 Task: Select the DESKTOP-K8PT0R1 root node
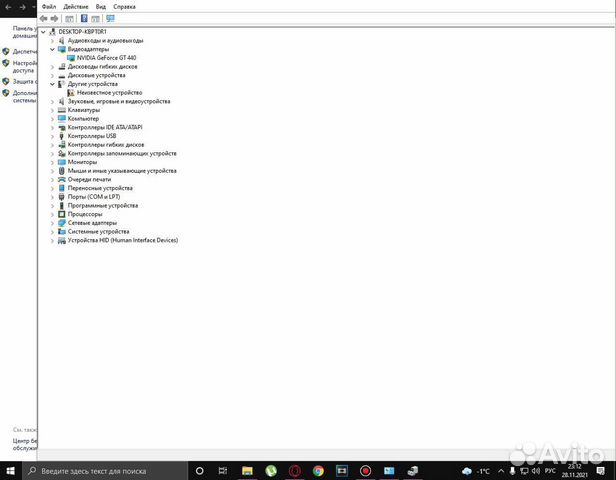[x=83, y=32]
